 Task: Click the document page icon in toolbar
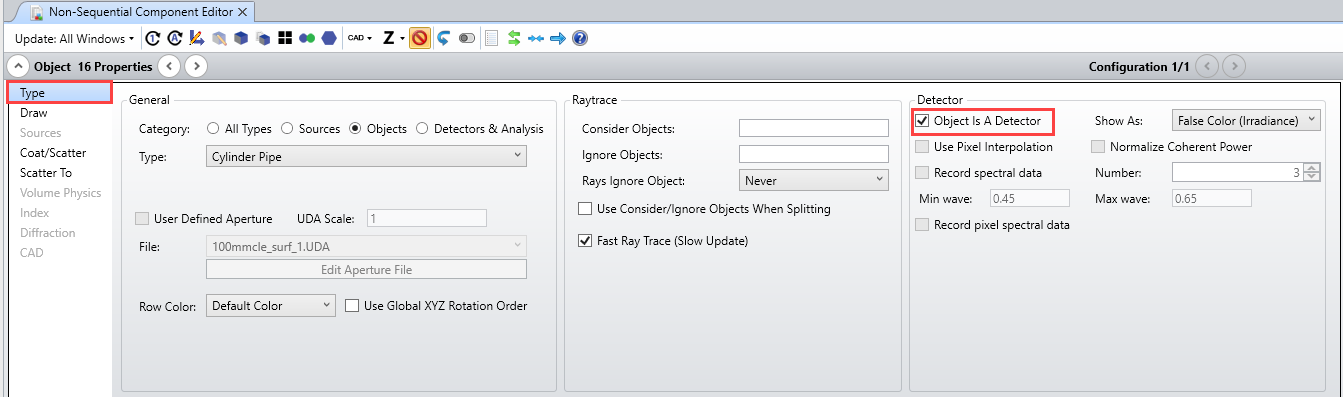(x=491, y=38)
